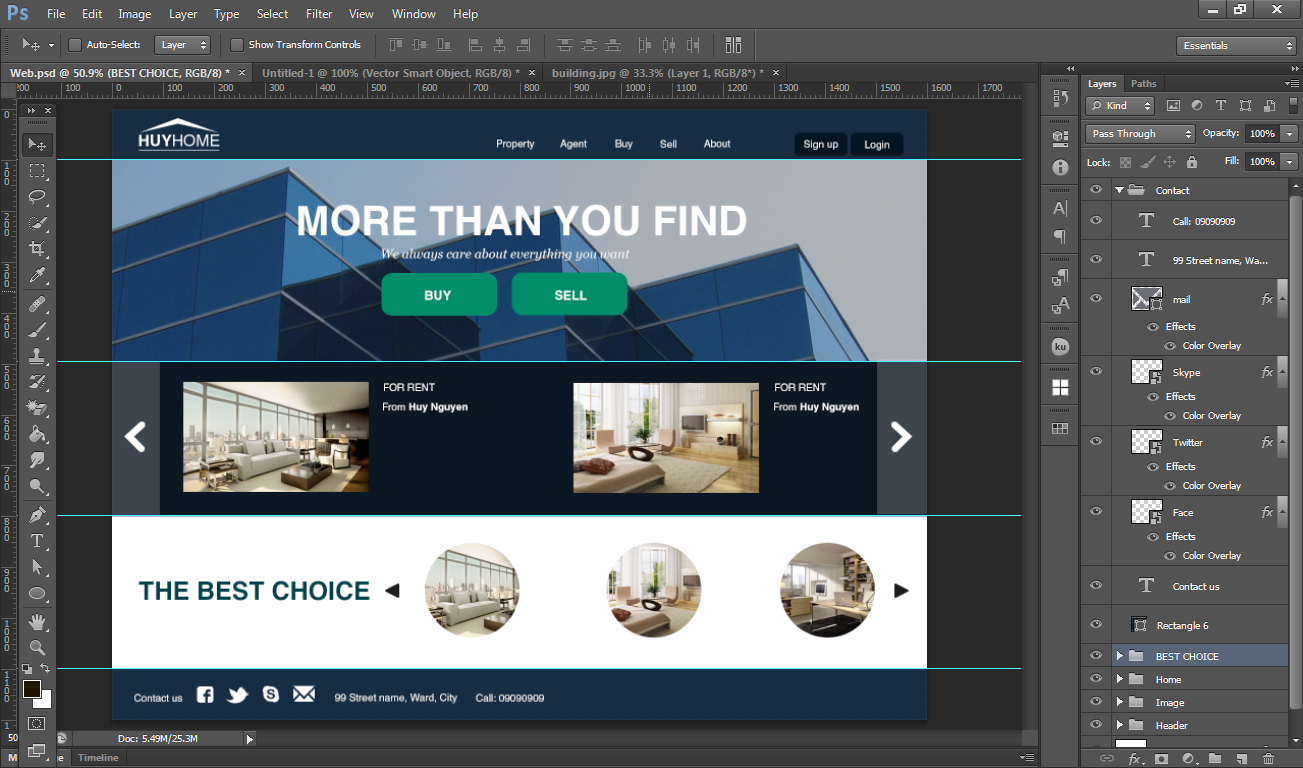This screenshot has height=768, width=1303.
Task: Select the Crop tool
Action: (x=37, y=250)
